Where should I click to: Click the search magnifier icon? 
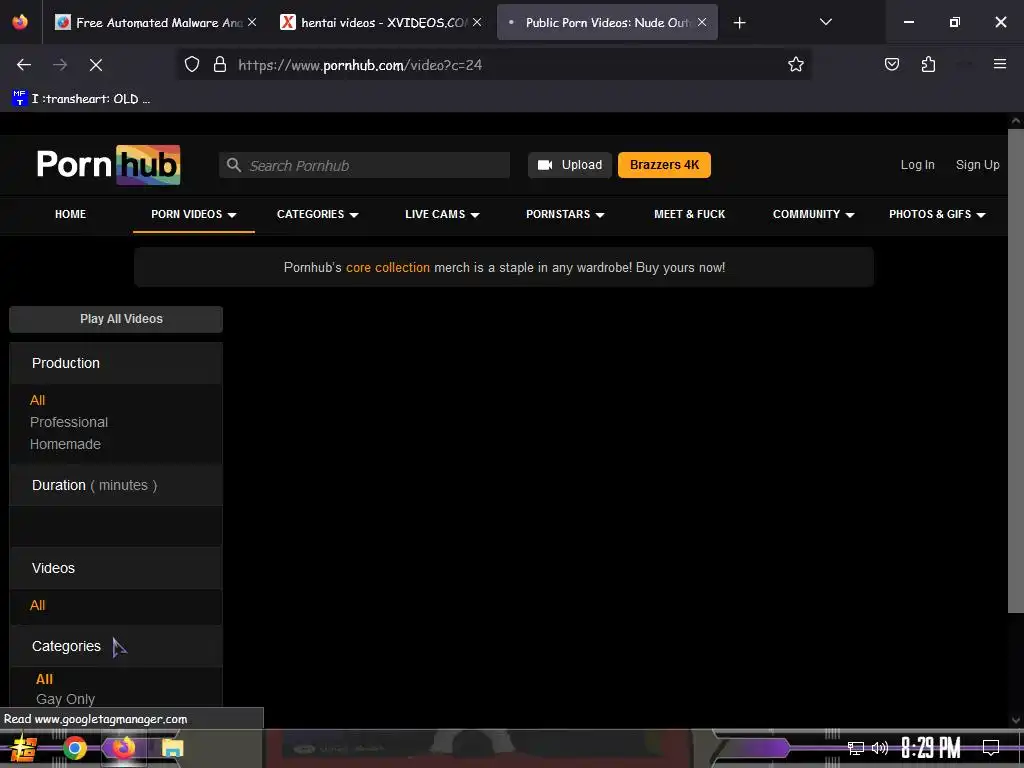[234, 165]
